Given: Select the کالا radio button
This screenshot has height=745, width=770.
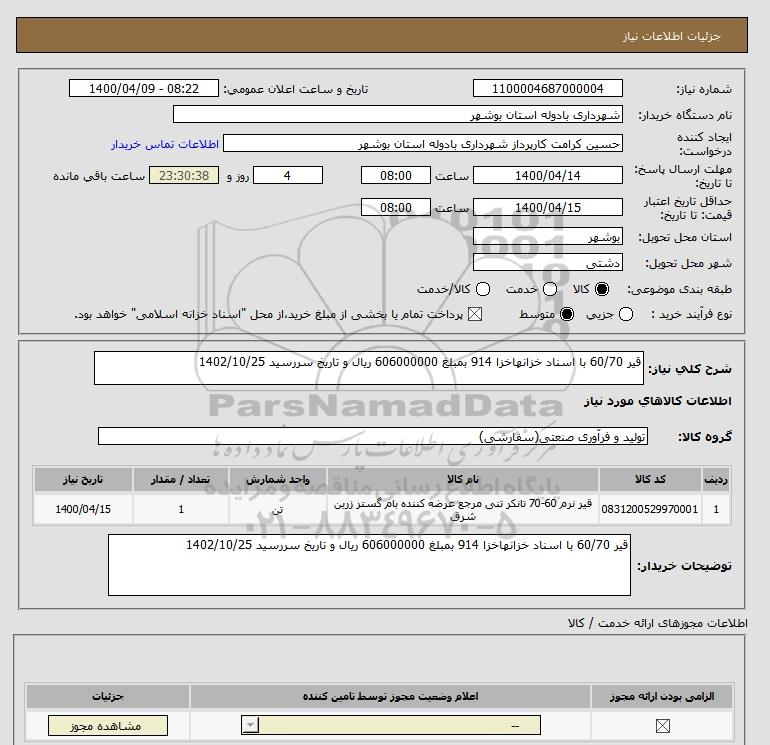Looking at the screenshot, I should click(602, 289).
